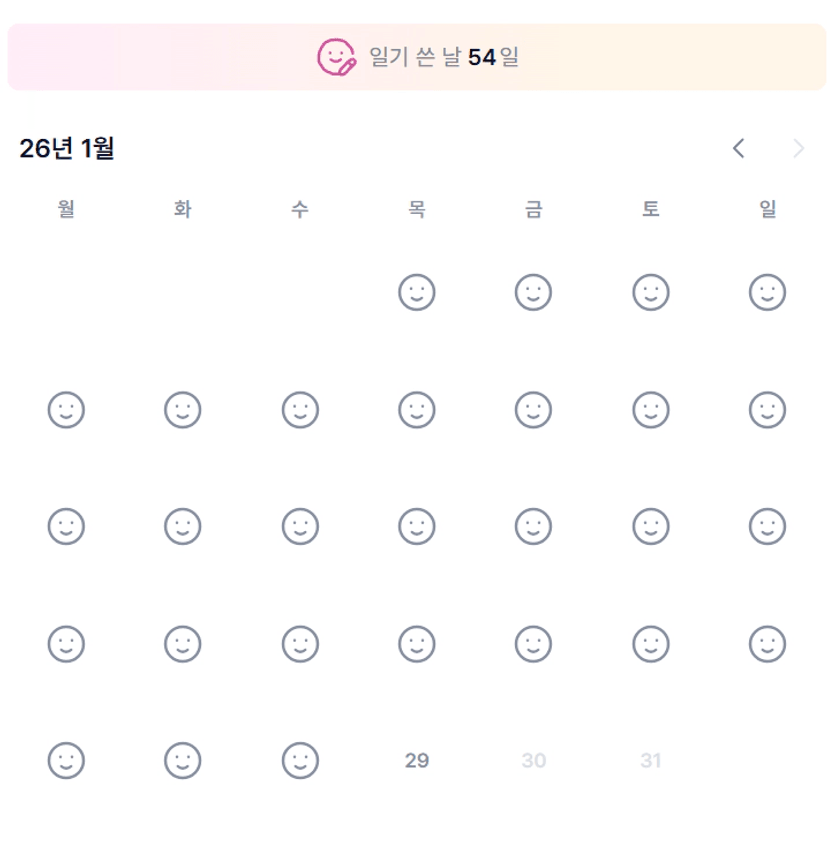The image size is (827, 855).
Task: Open the third-row smiley under 수 column
Action: pos(300,527)
